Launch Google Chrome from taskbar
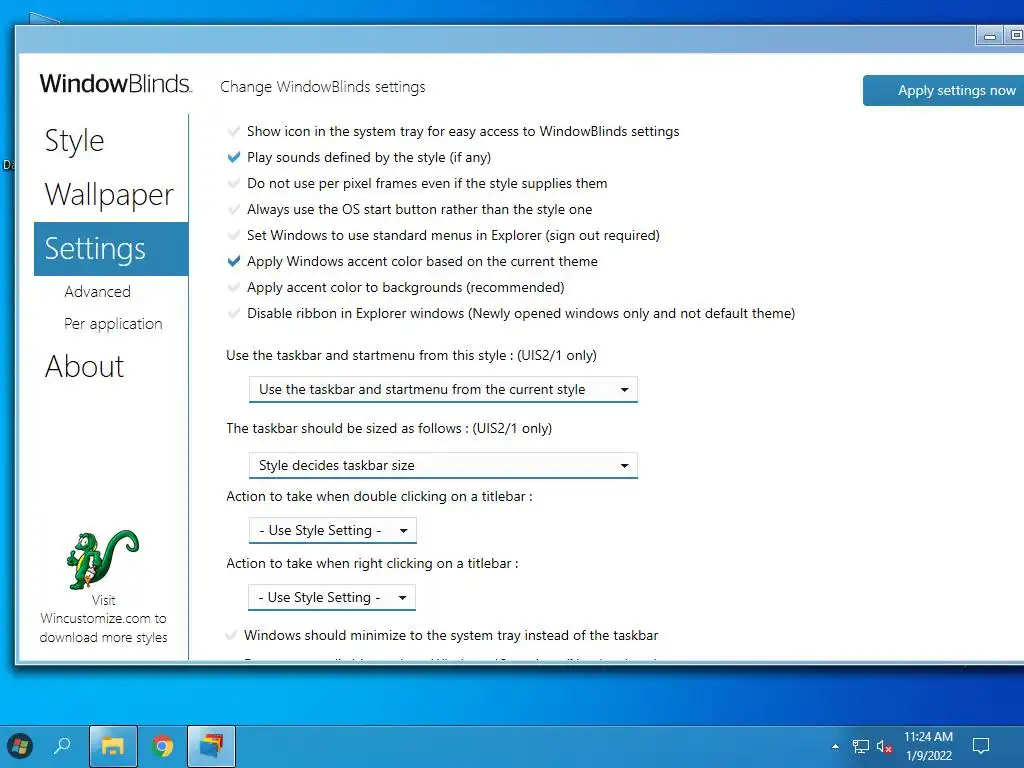 [162, 746]
